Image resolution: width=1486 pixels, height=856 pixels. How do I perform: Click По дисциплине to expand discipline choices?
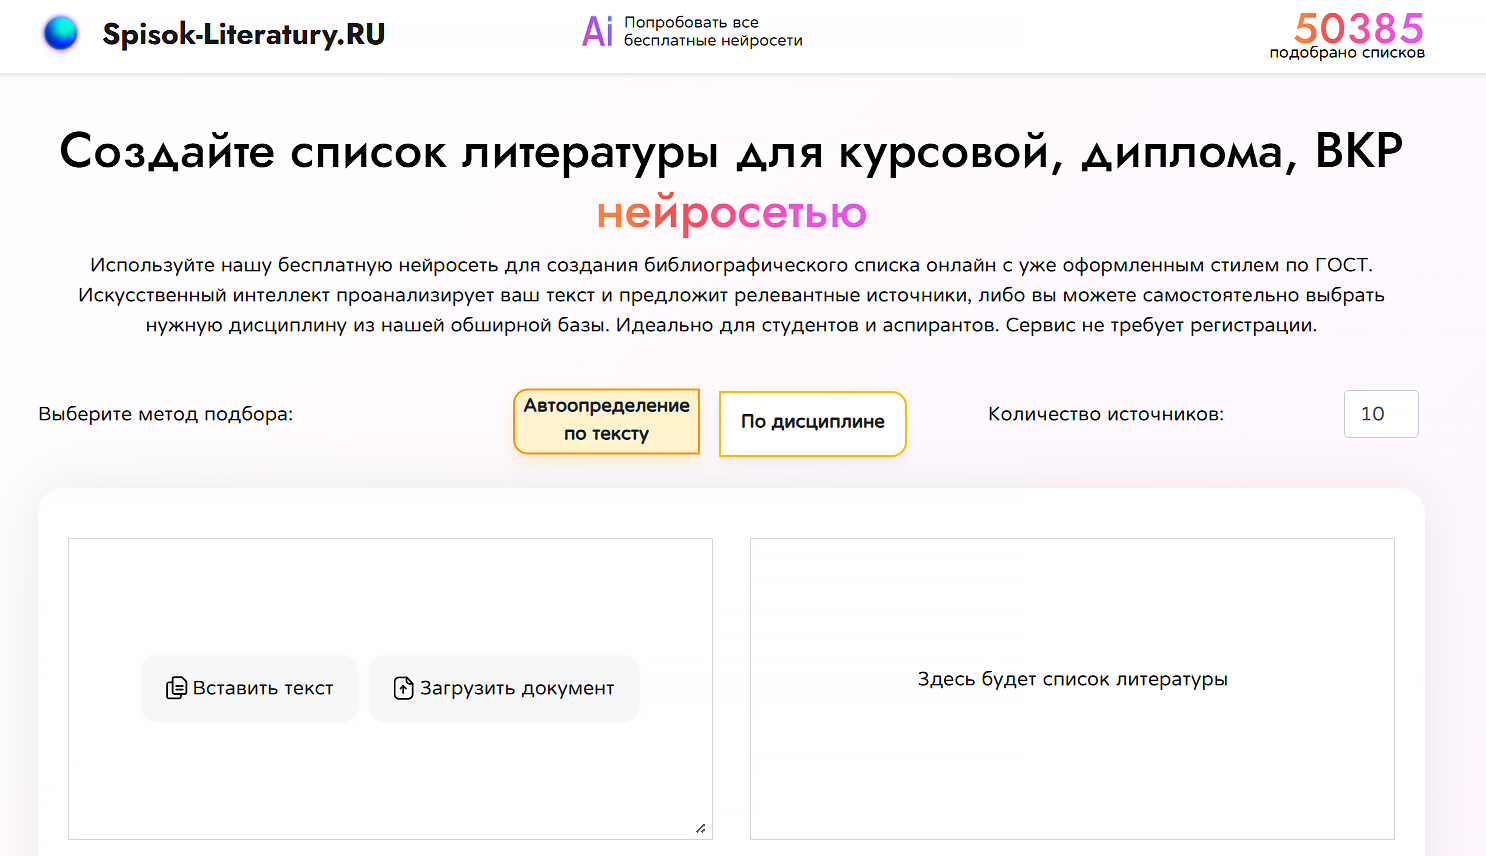pos(812,423)
